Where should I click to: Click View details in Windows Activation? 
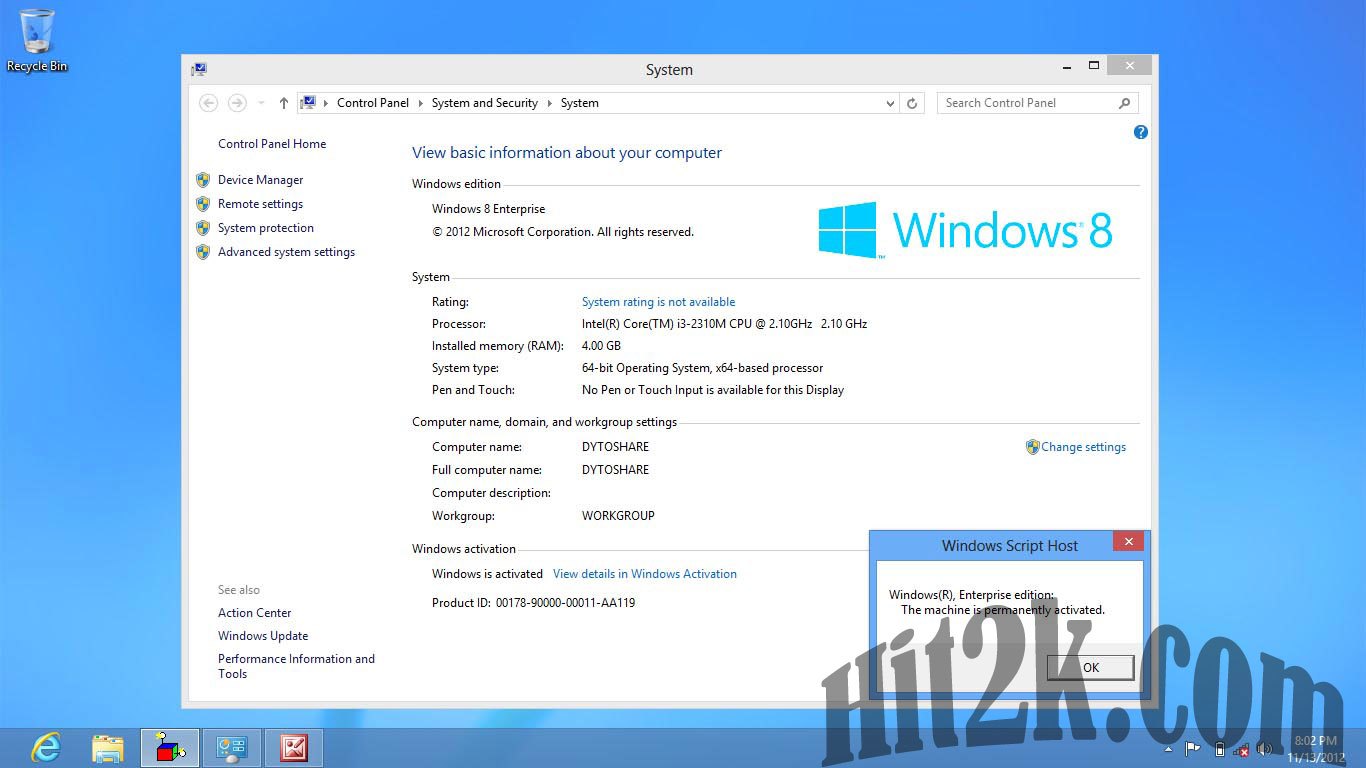click(644, 573)
